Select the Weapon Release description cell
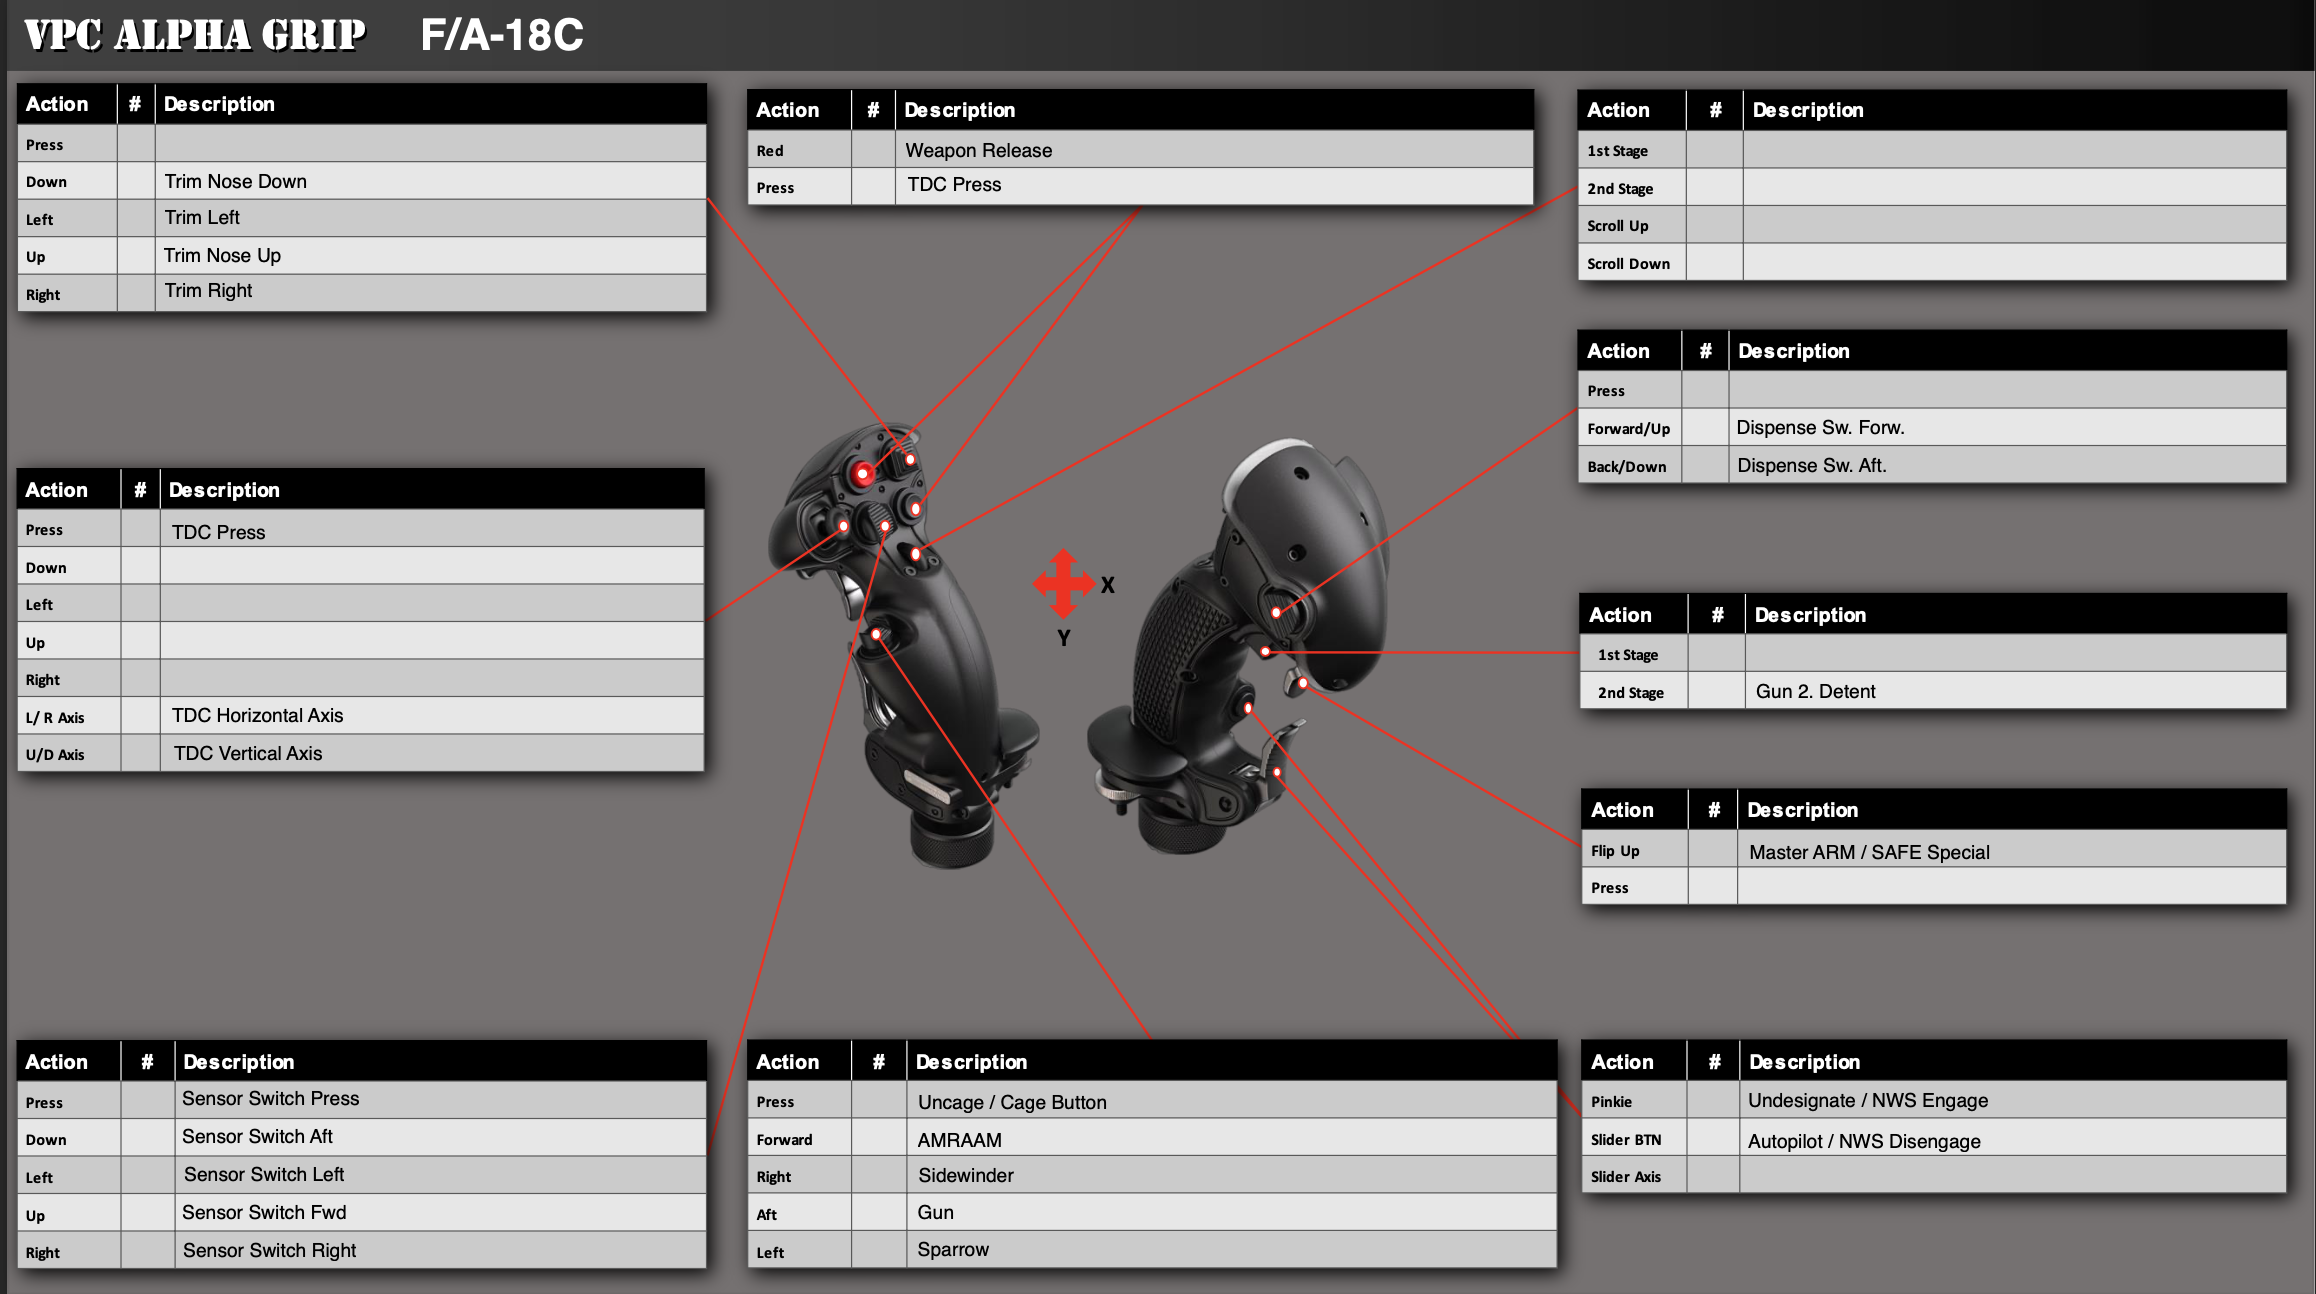Screen dimensions: 2316x1294 979,150
